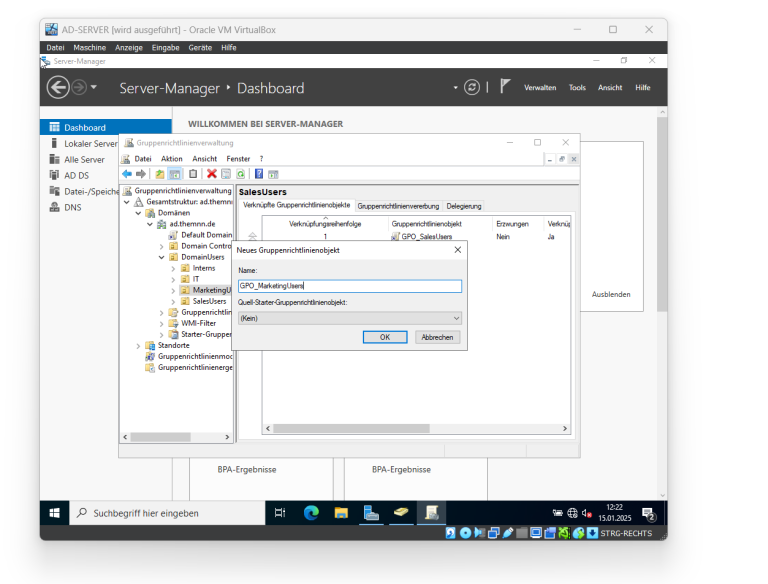
Task: Click the VirtualBox USB status icon
Action: tap(508, 533)
